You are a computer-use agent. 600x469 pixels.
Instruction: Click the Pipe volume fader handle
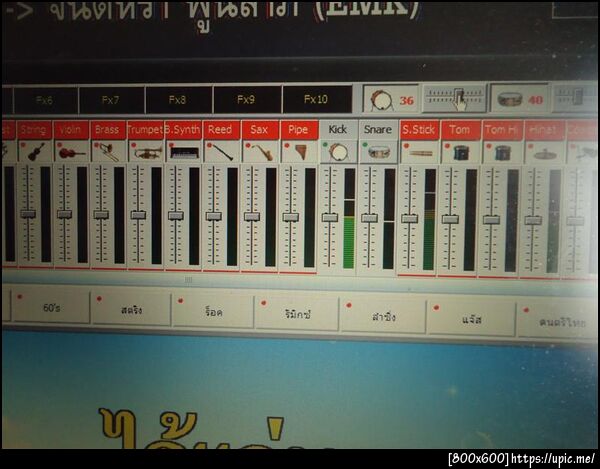coord(291,217)
